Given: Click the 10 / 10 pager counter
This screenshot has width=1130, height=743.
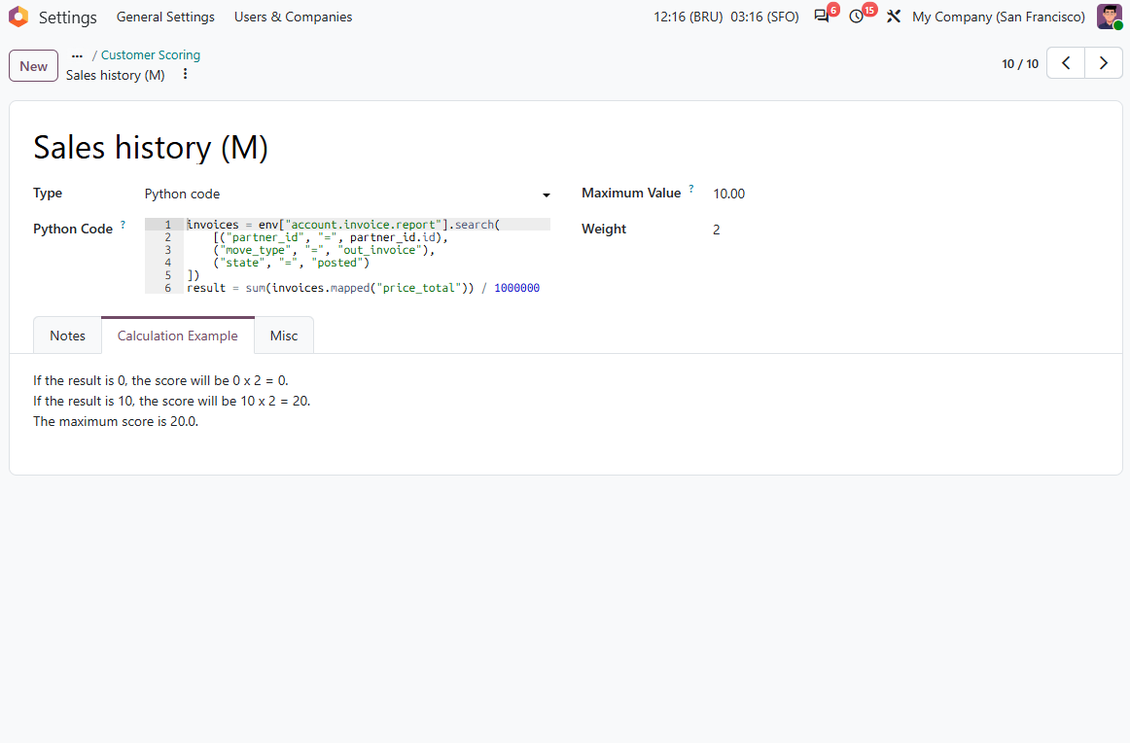Looking at the screenshot, I should [x=1020, y=63].
